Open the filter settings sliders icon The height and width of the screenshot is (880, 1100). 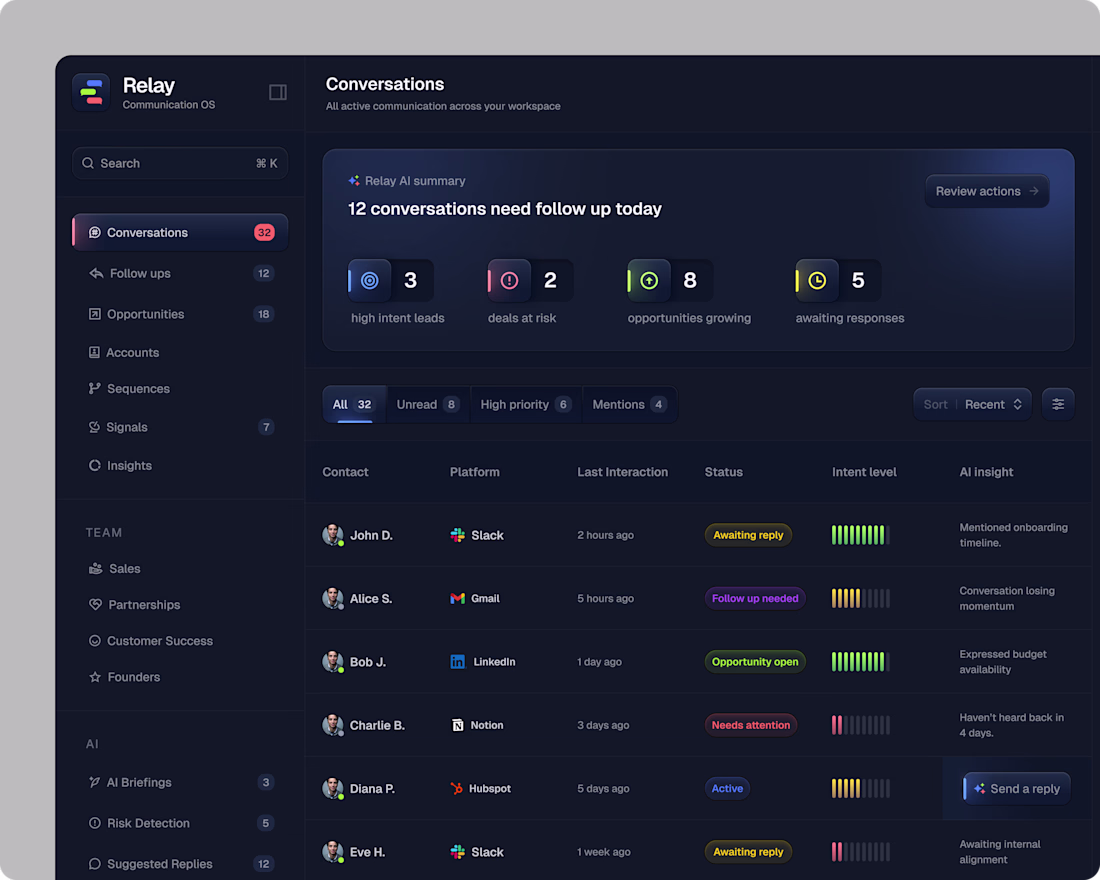point(1058,404)
